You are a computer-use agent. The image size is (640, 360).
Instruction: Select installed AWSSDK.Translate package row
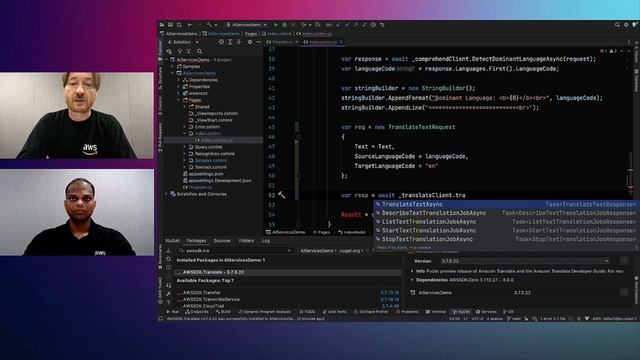(288, 272)
